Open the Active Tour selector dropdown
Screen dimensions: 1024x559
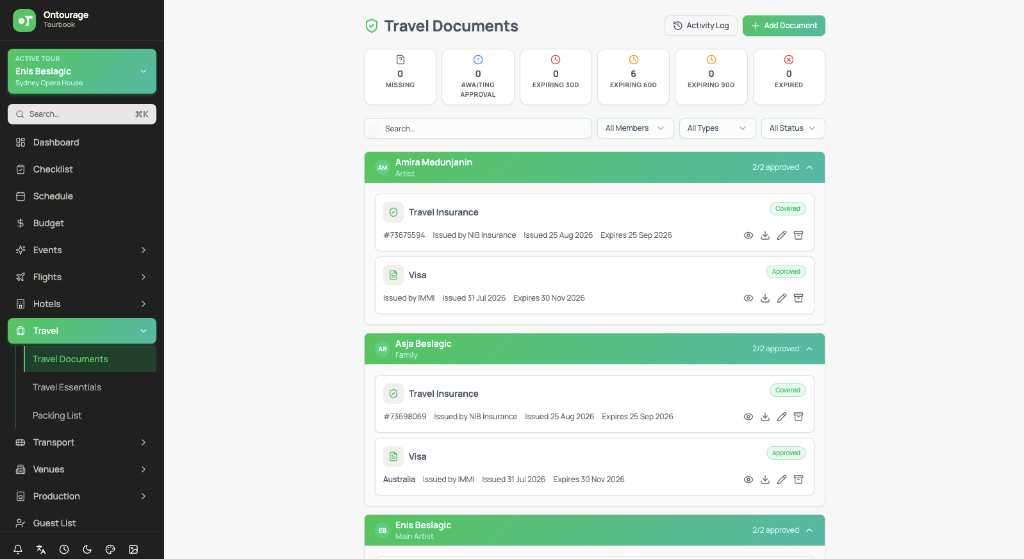82,71
